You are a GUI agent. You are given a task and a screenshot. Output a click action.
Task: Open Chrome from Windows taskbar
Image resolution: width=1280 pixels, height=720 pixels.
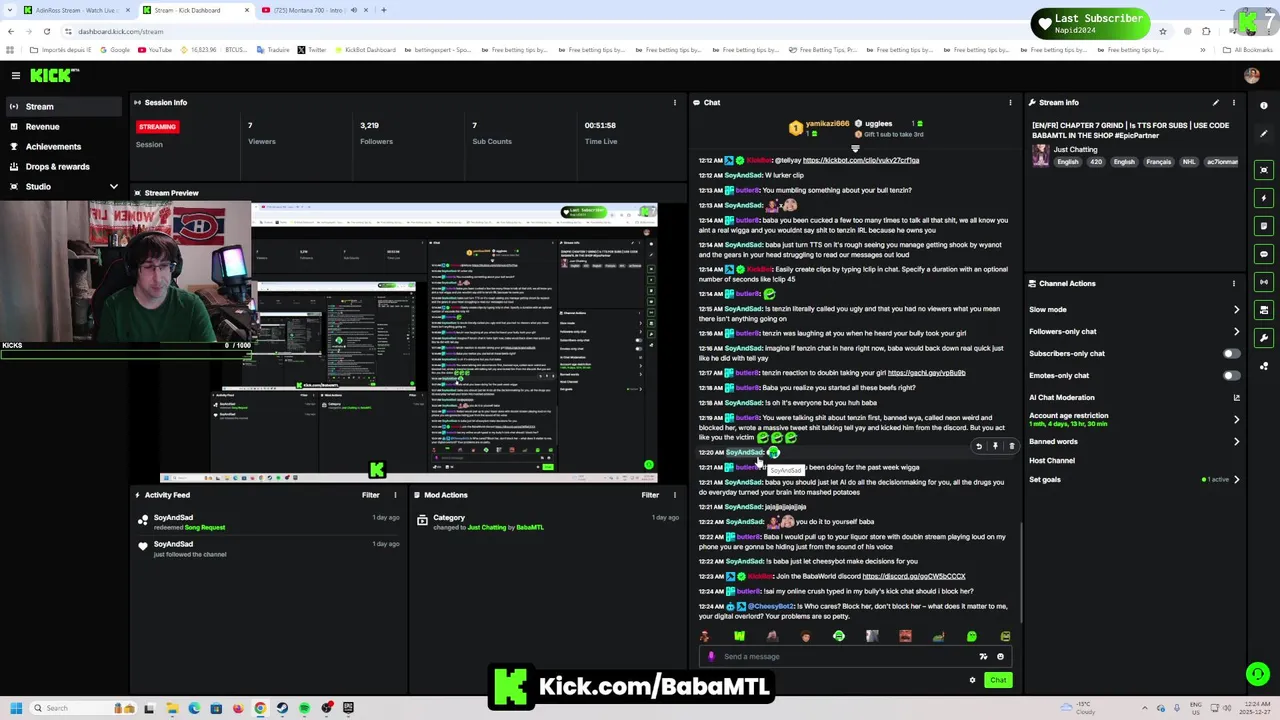click(260, 708)
